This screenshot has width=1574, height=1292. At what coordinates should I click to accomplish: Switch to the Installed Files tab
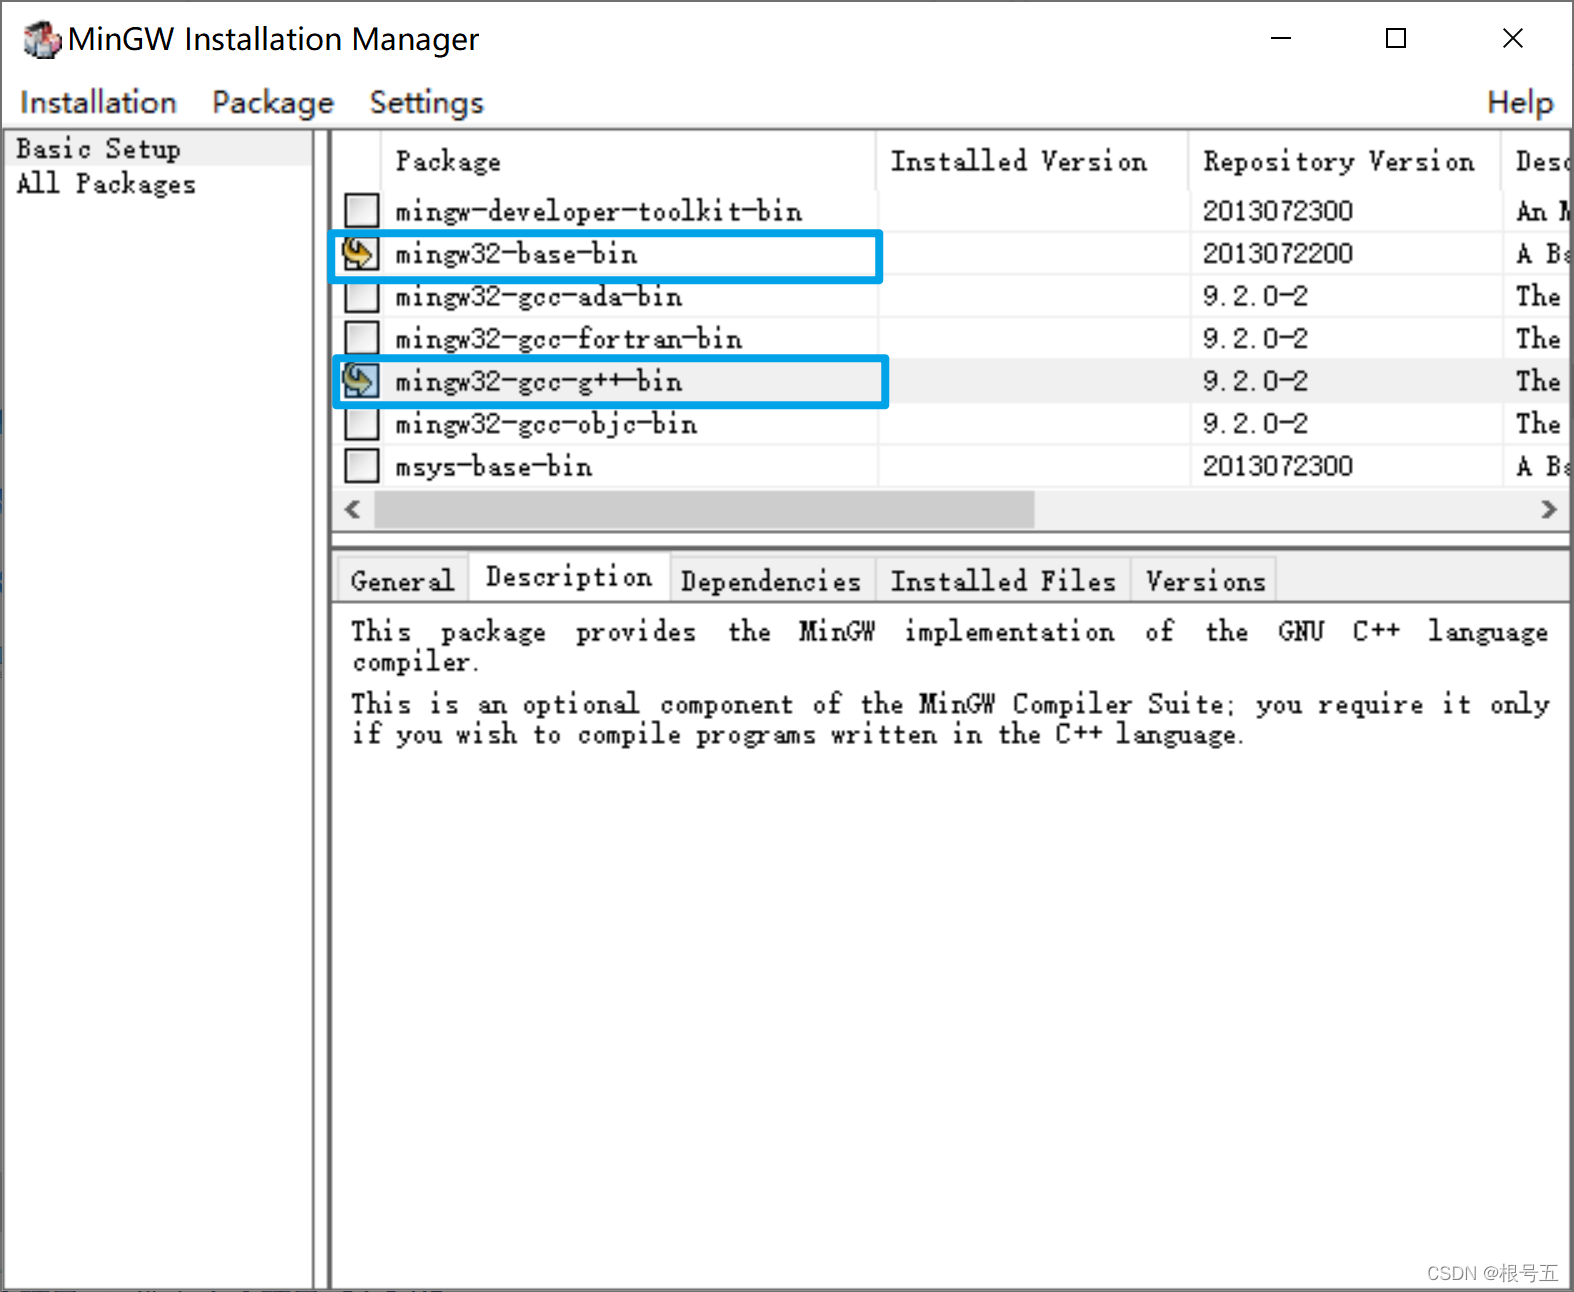click(x=1003, y=580)
